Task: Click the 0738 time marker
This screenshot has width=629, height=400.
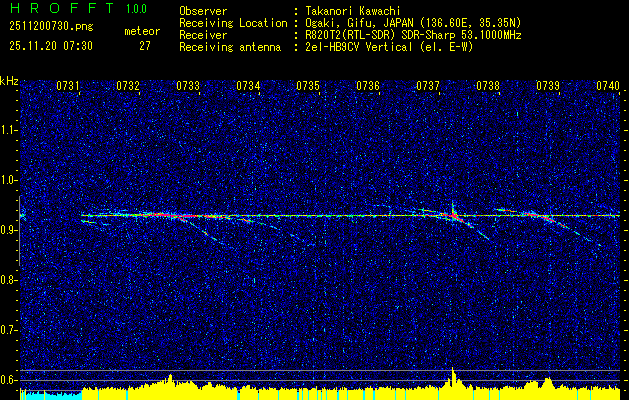Action: 488,85
